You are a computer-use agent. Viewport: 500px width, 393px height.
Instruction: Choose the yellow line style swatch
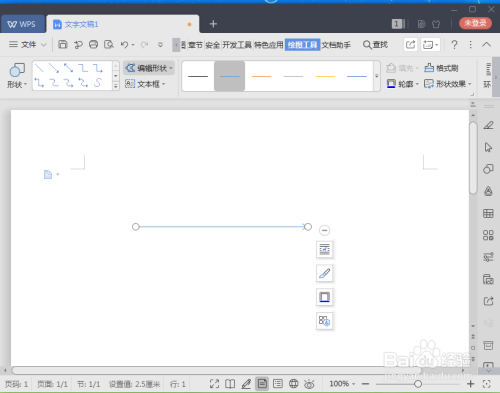[325, 76]
